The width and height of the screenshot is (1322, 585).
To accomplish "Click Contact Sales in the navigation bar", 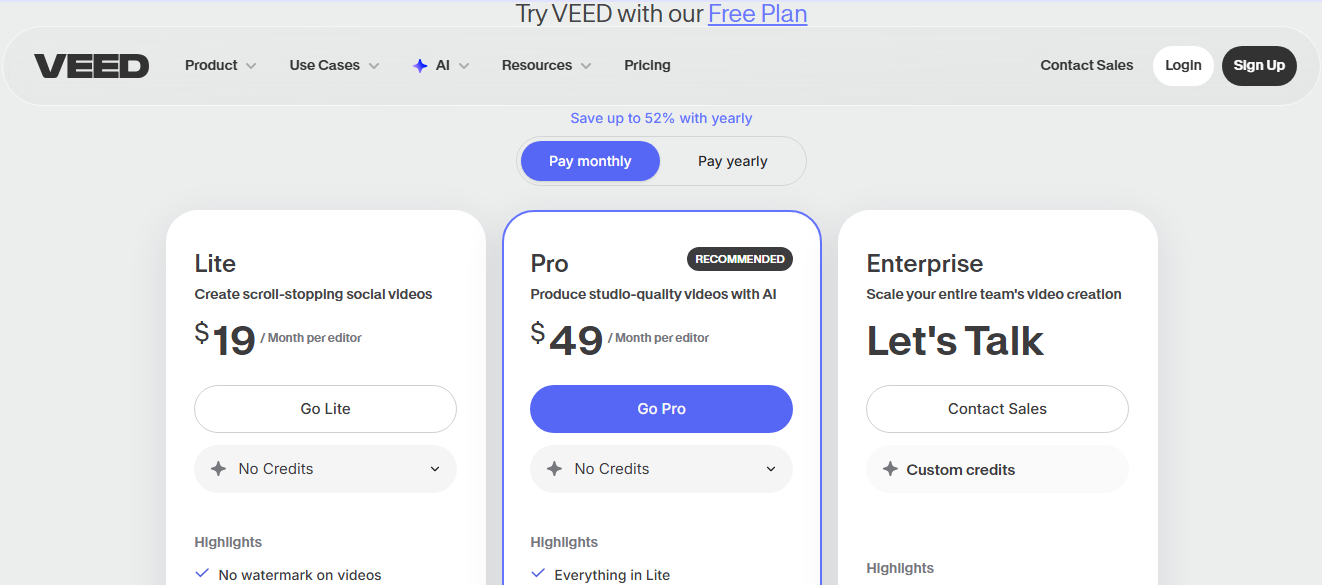I will [1086, 66].
